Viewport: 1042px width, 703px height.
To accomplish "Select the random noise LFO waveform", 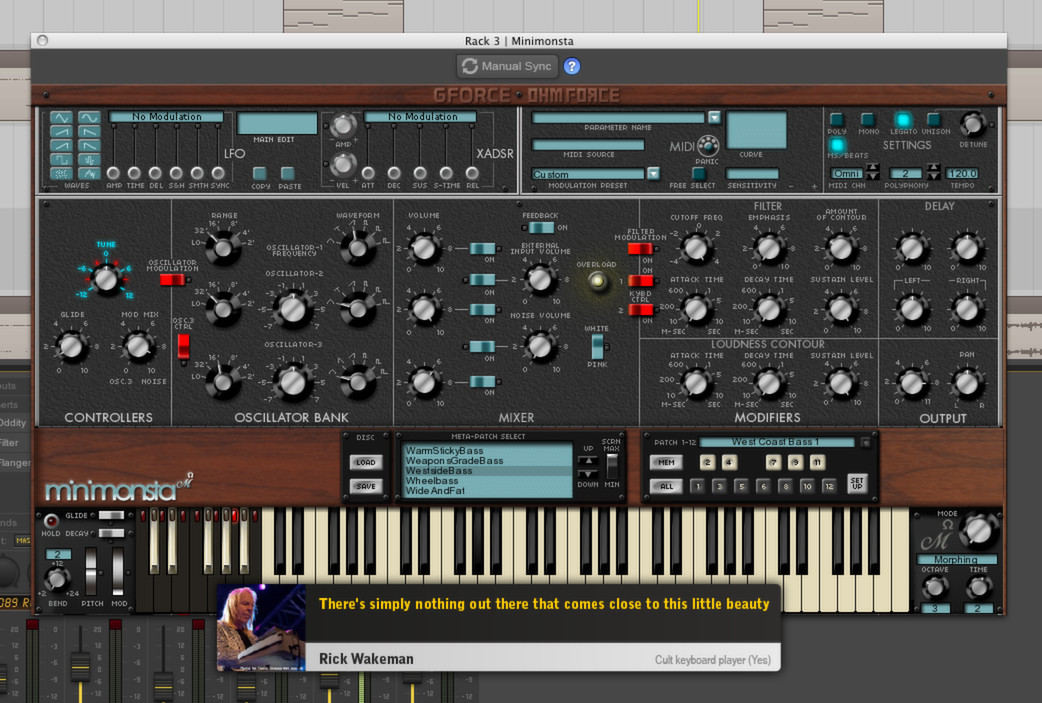I will (x=60, y=173).
